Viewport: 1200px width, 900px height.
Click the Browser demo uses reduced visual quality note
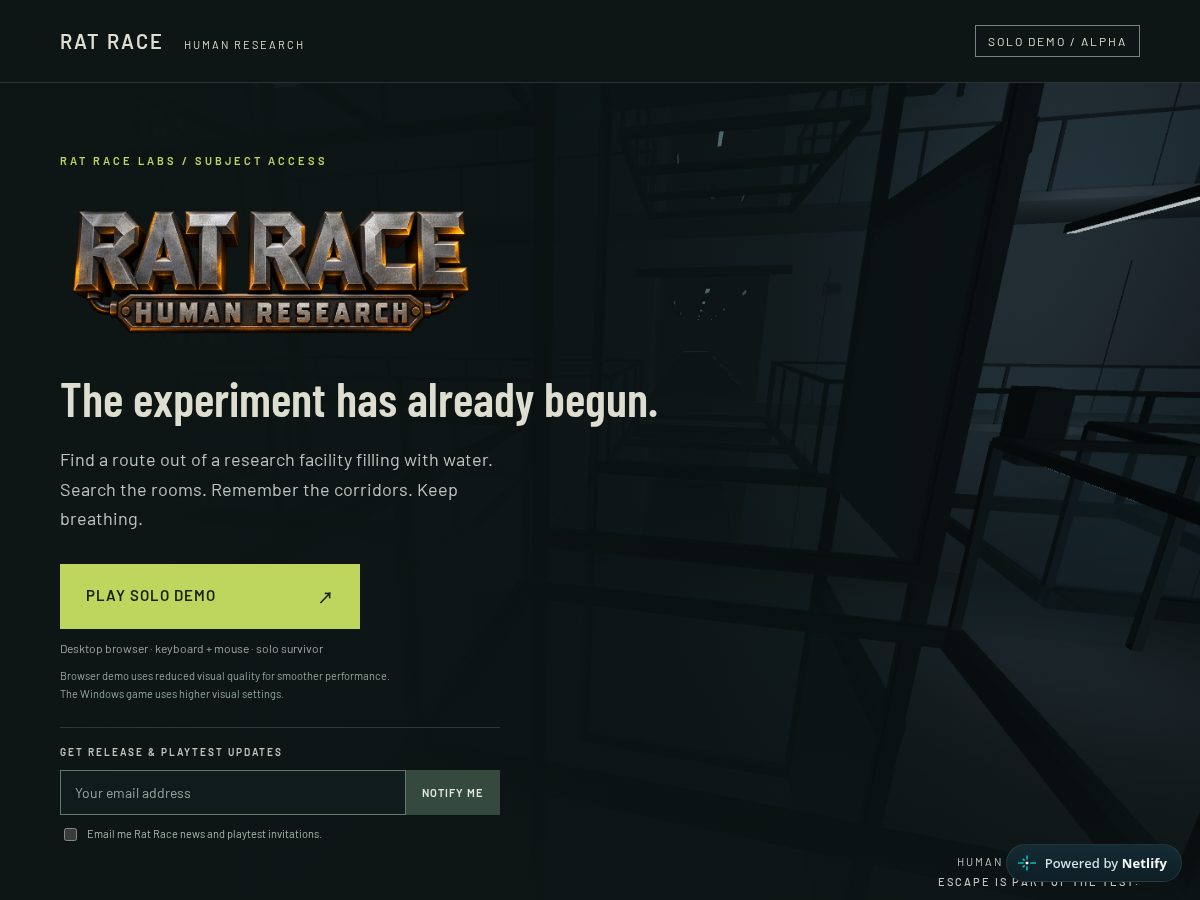pos(224,676)
